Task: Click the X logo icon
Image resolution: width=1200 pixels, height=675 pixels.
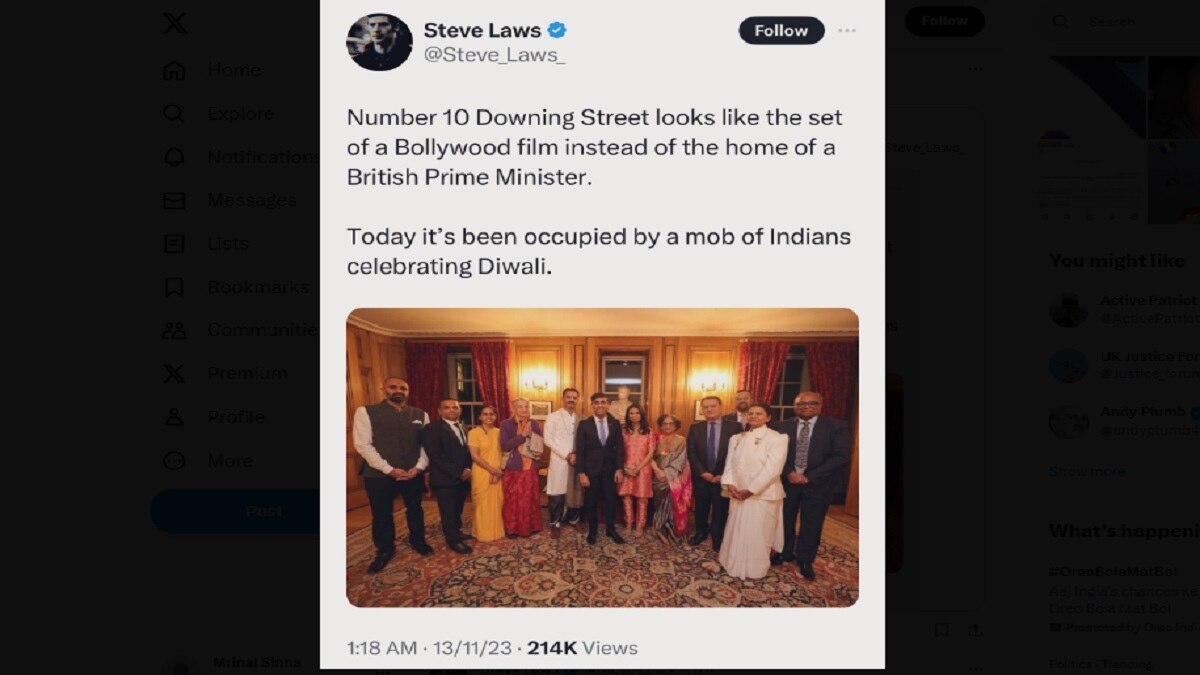Action: (x=175, y=22)
